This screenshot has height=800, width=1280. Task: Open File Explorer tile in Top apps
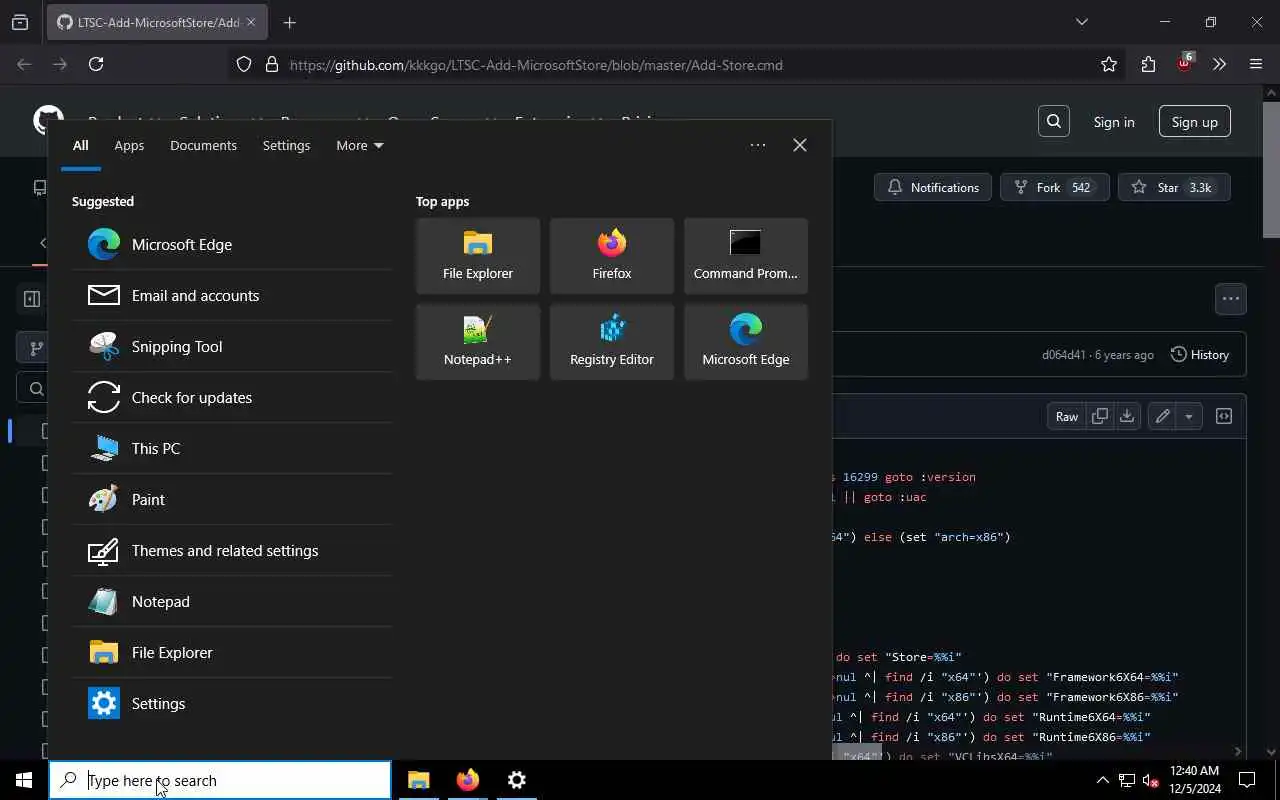click(478, 256)
